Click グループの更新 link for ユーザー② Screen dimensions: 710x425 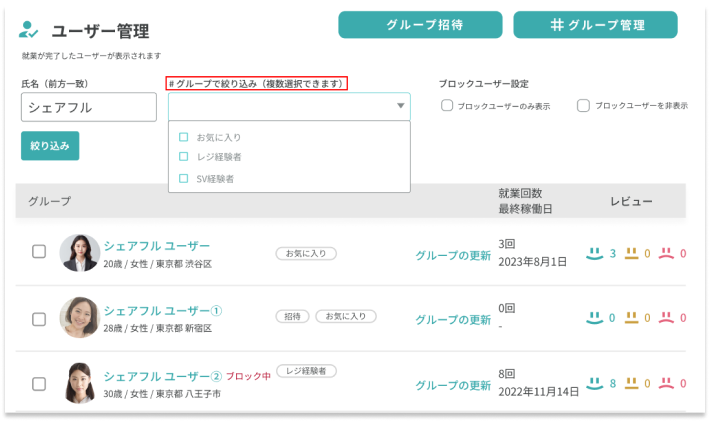(x=453, y=385)
